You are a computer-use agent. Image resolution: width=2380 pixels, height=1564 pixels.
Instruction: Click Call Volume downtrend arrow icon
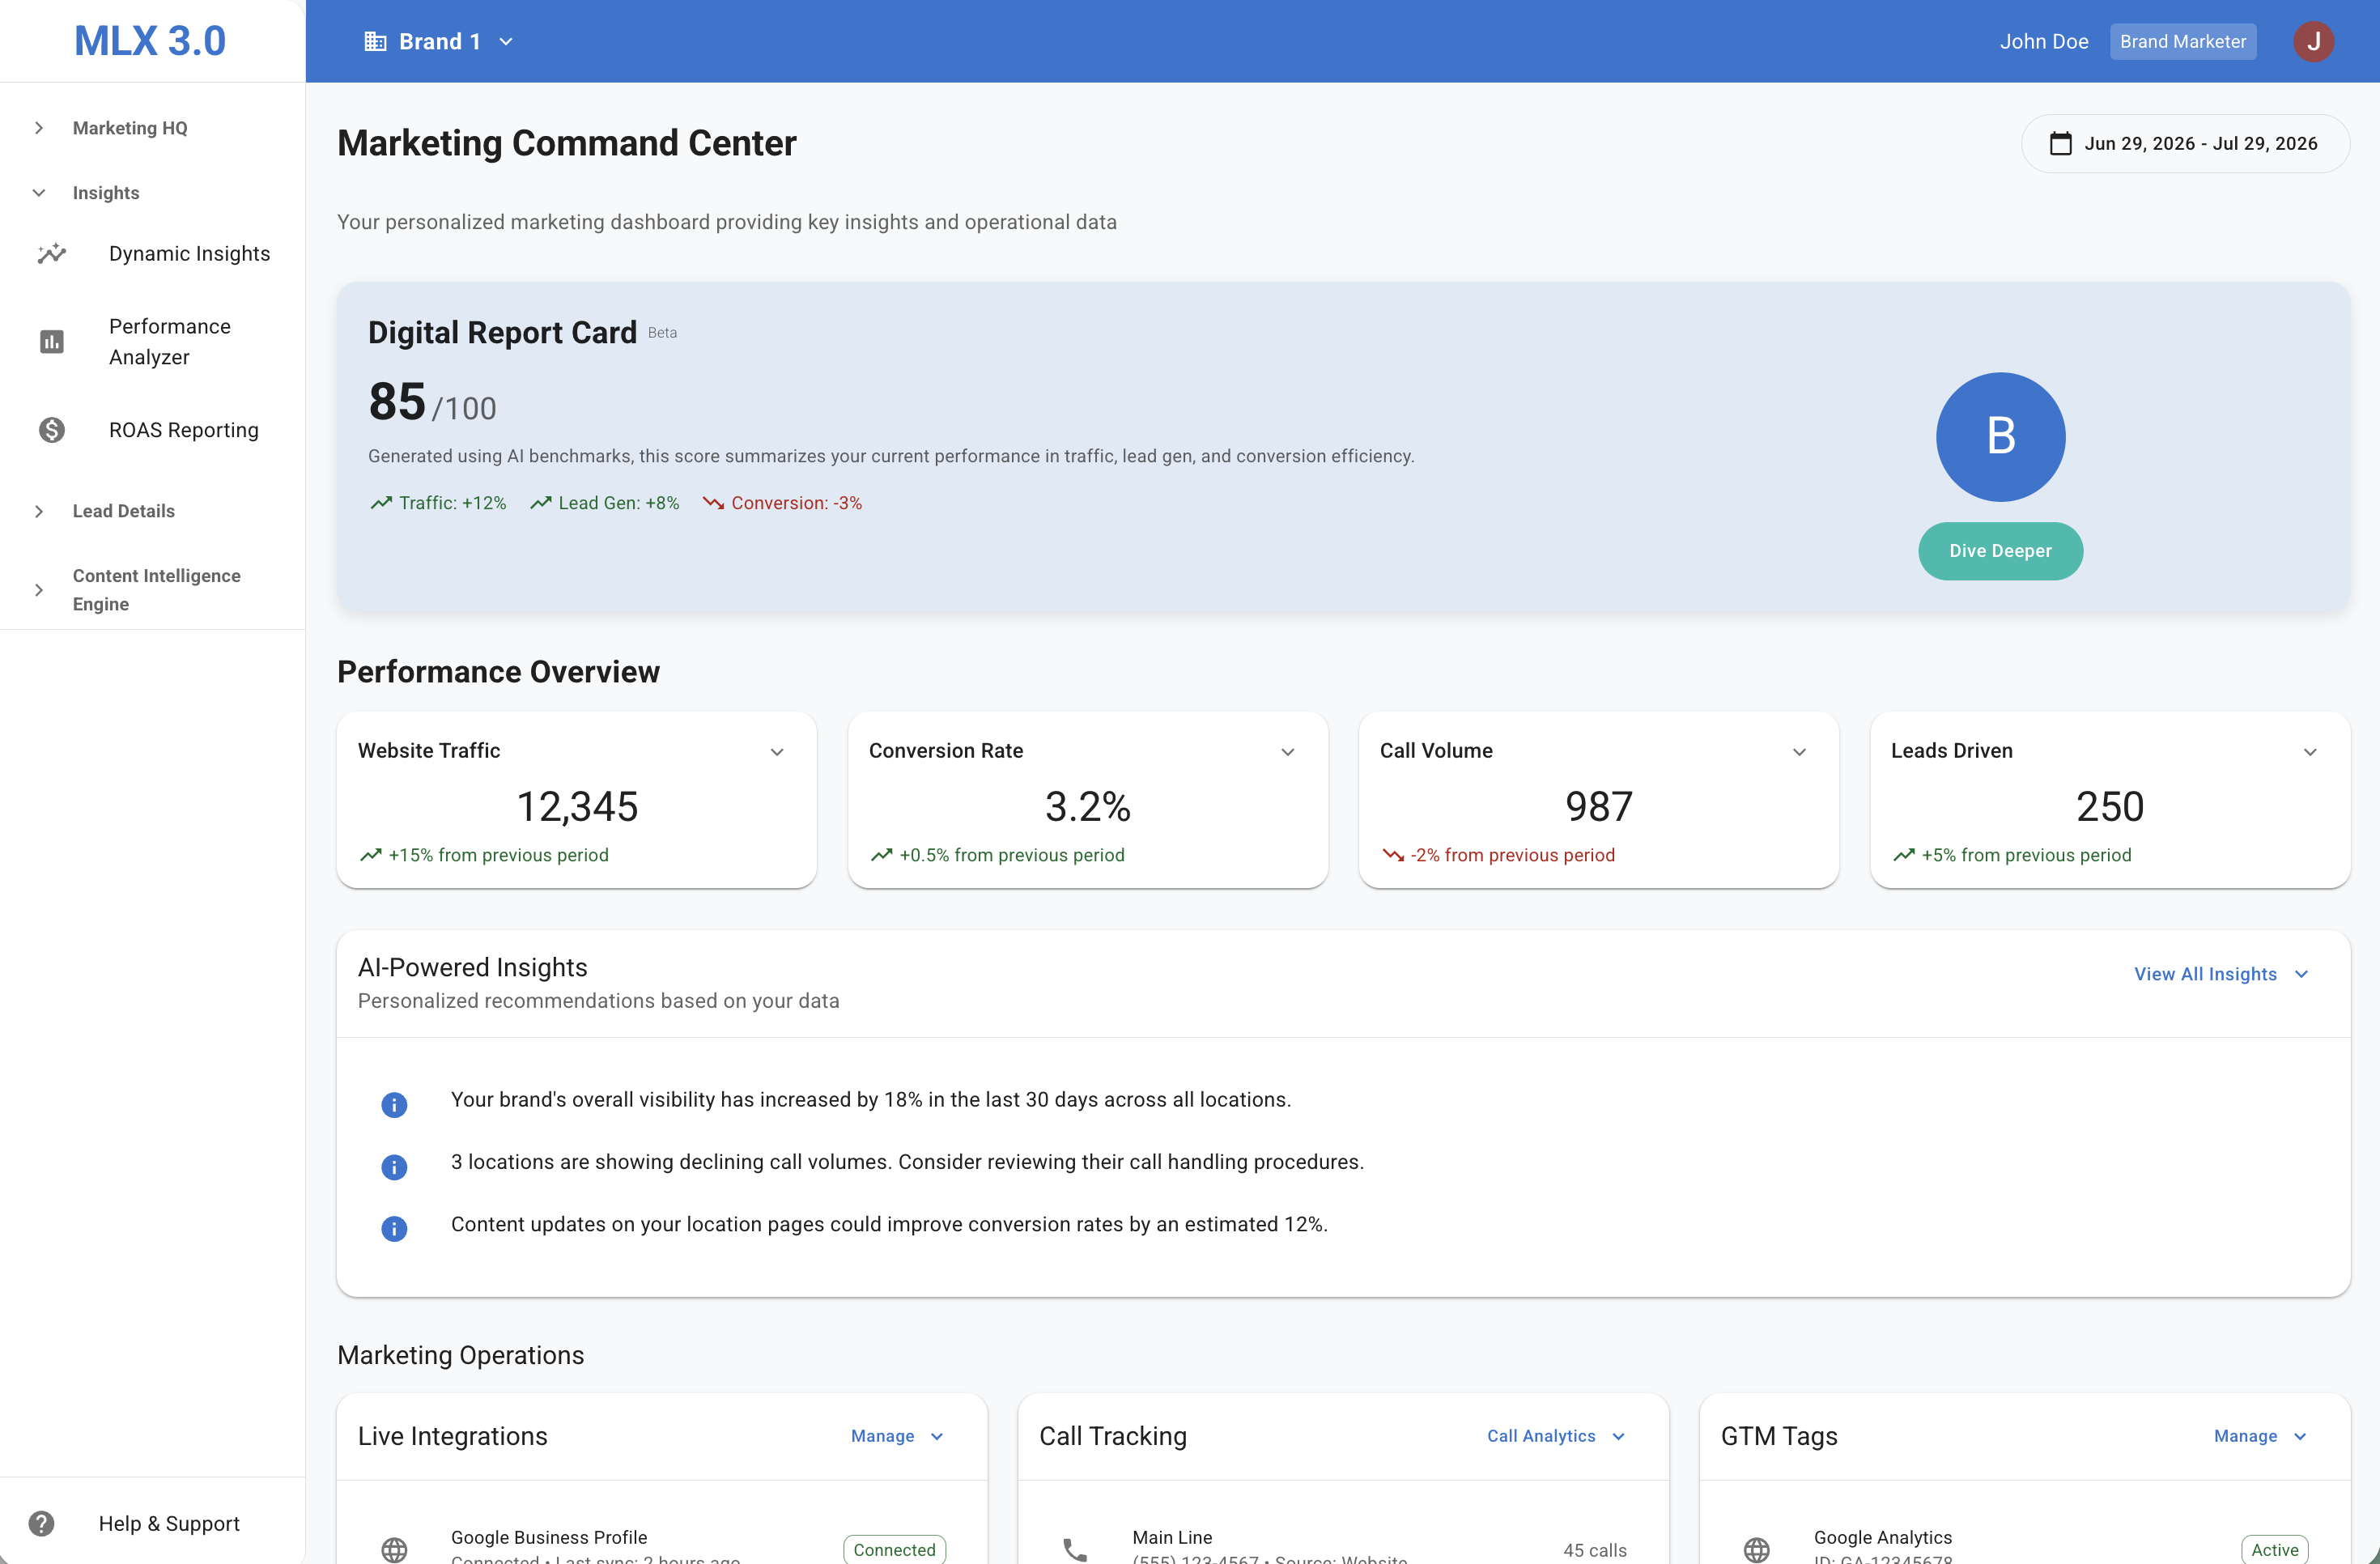coord(1393,855)
